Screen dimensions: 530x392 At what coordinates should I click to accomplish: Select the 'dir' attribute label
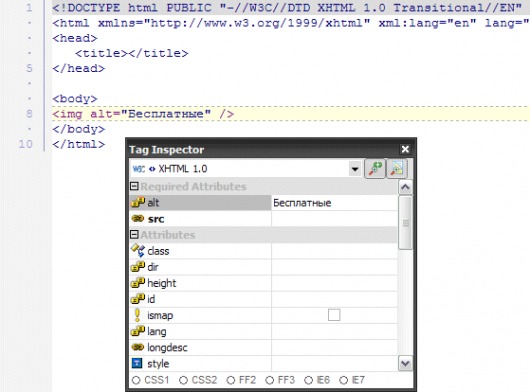(153, 267)
